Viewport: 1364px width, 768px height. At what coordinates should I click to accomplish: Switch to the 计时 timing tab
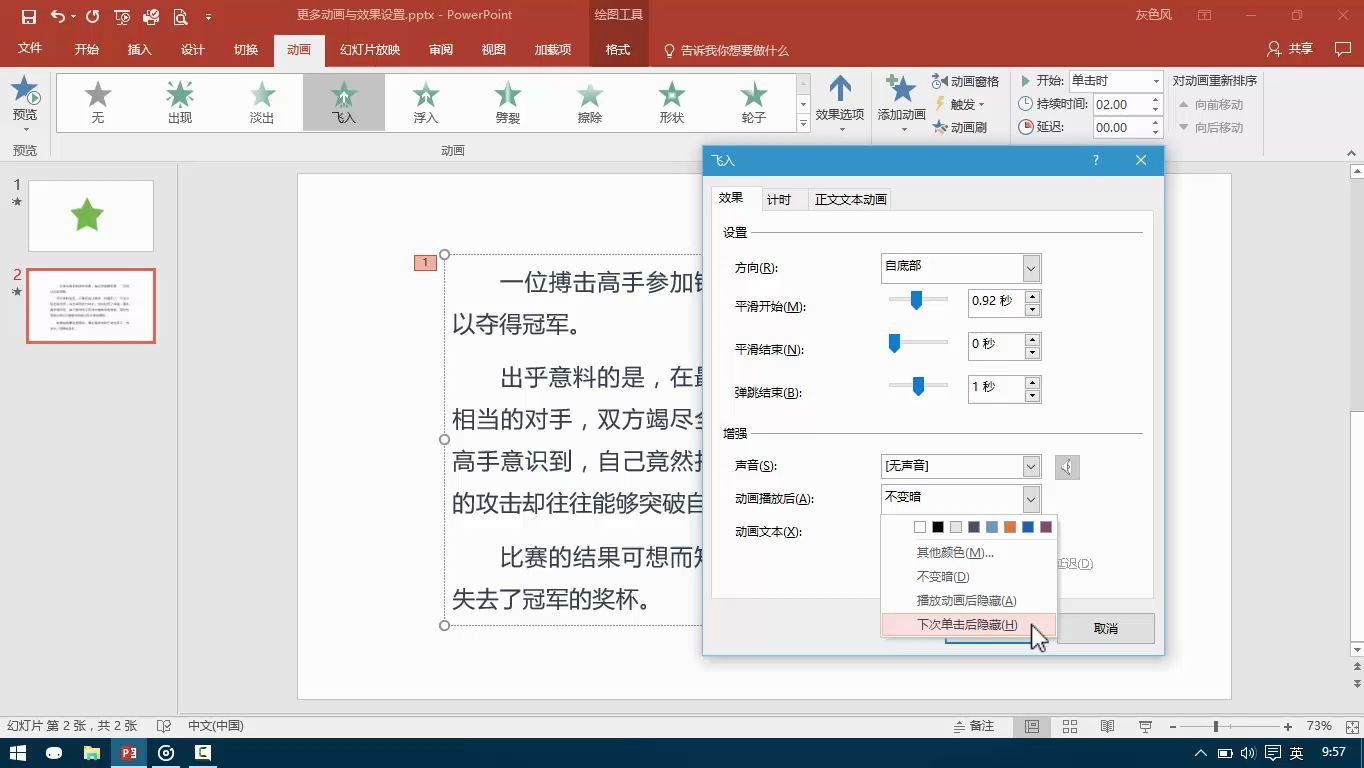pos(779,199)
